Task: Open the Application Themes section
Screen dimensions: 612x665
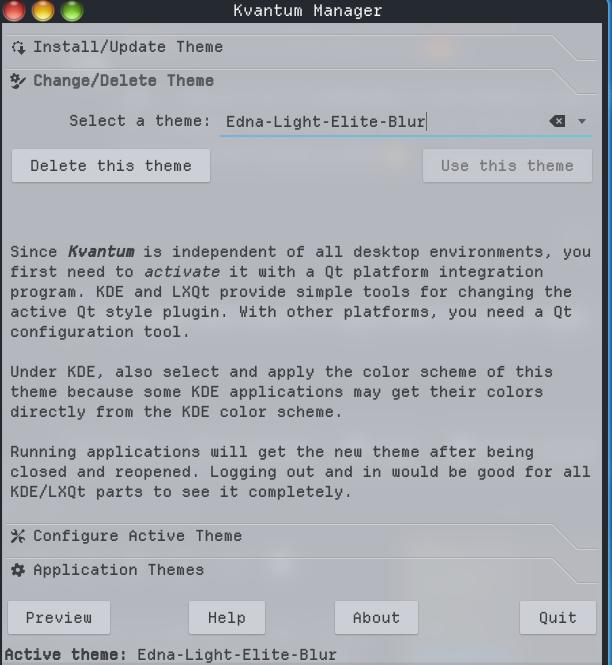Action: coord(118,570)
